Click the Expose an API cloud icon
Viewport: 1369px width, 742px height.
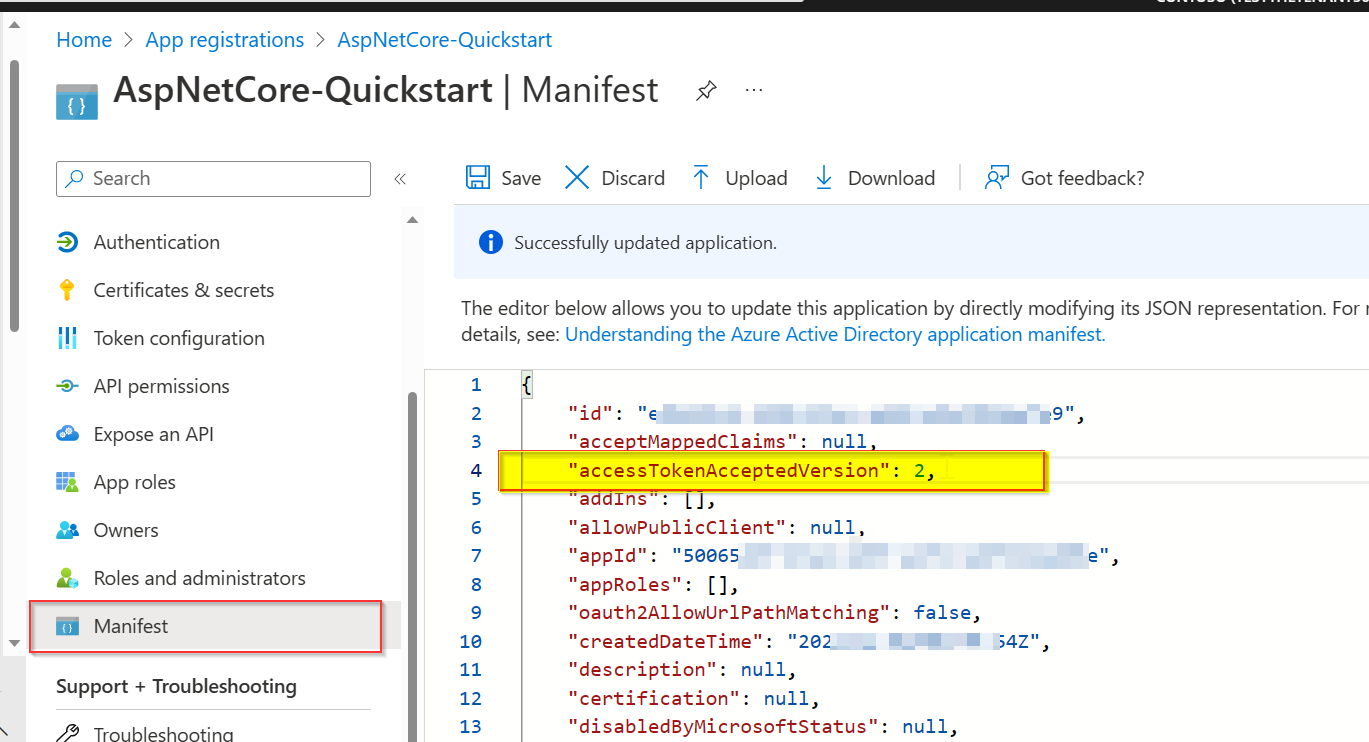click(67, 434)
